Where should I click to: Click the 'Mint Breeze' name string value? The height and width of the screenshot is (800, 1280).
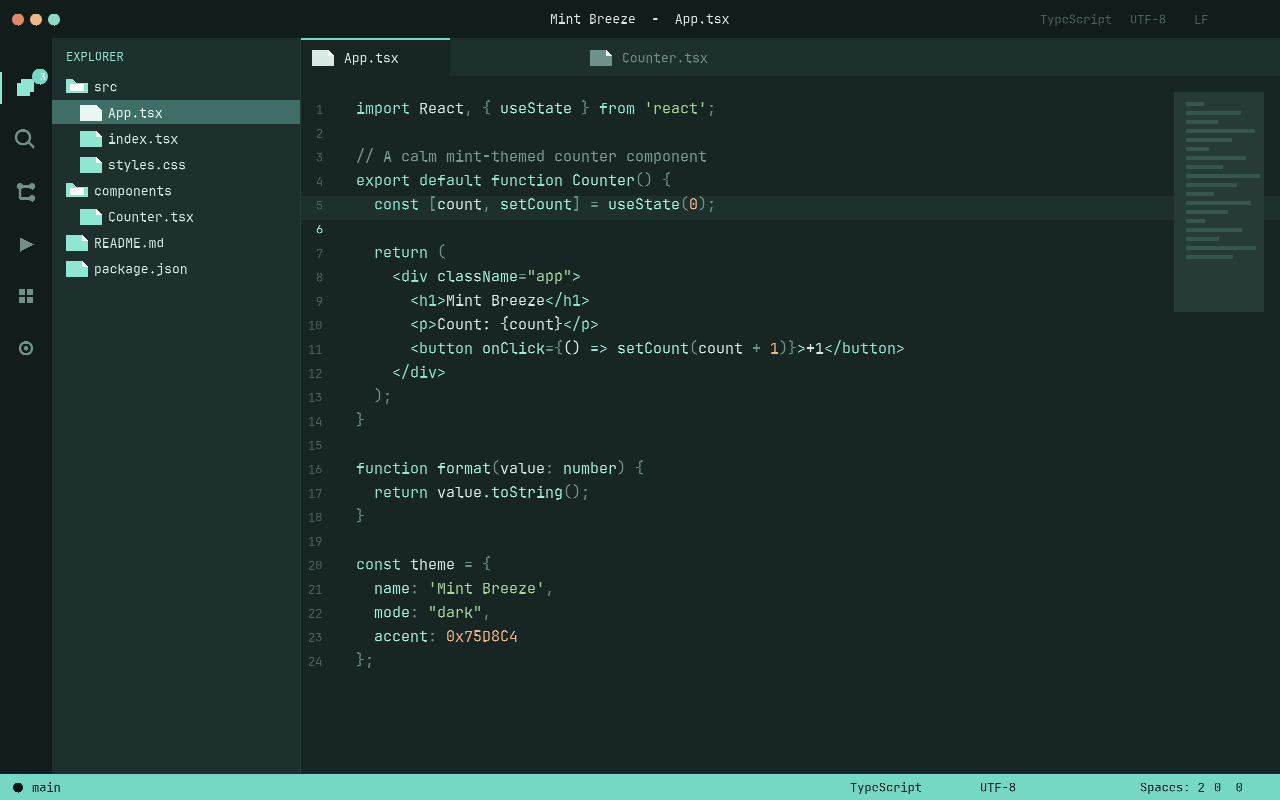coord(486,589)
